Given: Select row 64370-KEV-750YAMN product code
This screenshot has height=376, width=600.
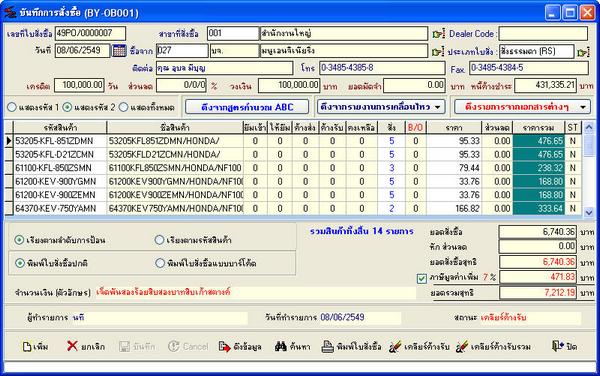Looking at the screenshot, I should click(60, 208).
